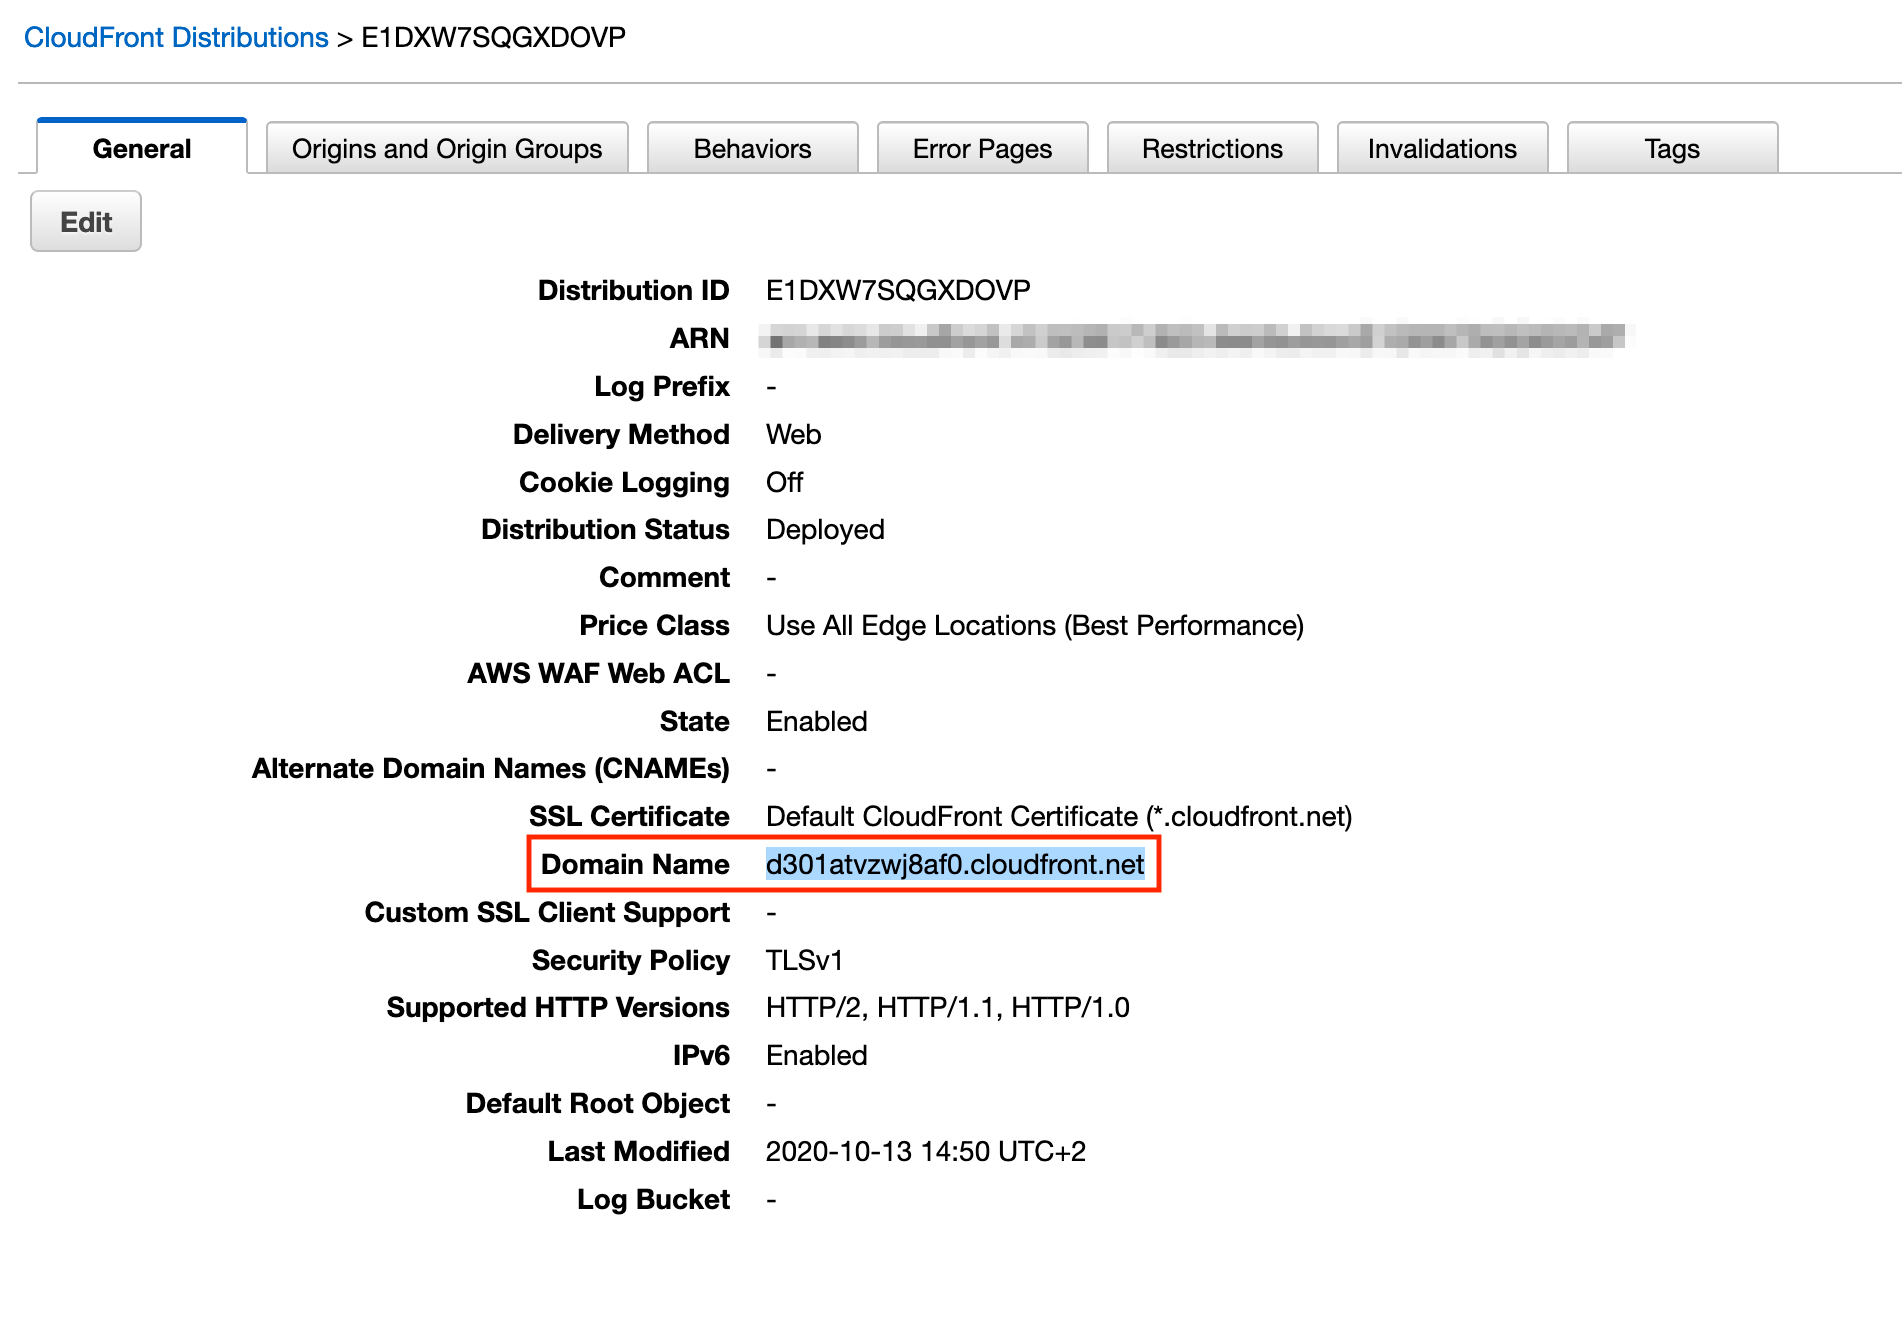
Task: Click the Last Modified timestamp value
Action: [926, 1152]
